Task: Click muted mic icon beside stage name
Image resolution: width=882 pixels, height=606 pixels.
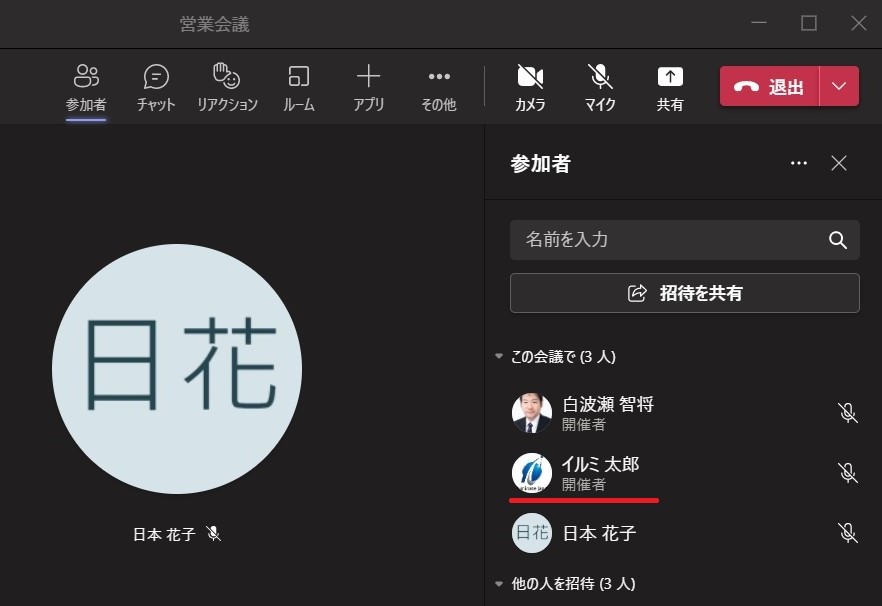Action: 213,533
